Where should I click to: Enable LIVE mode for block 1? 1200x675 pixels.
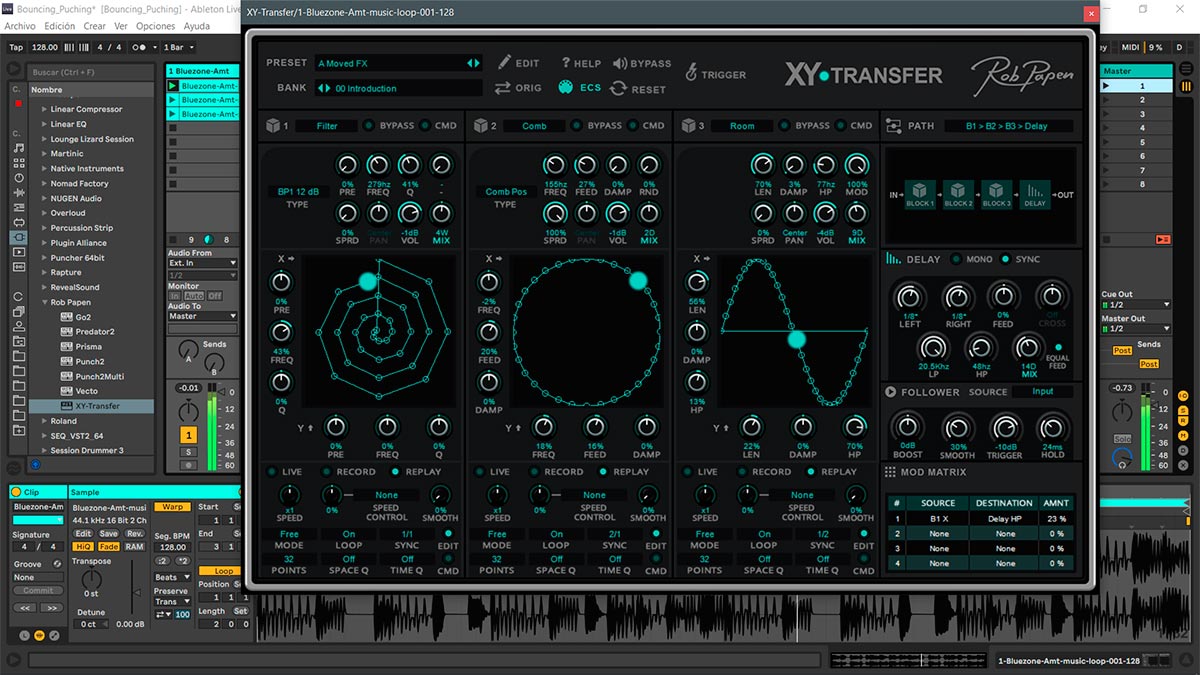pos(272,472)
